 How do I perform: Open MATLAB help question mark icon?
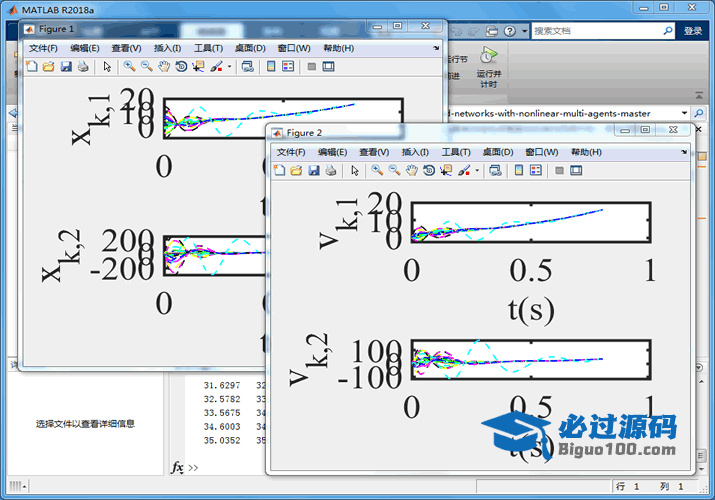point(510,31)
